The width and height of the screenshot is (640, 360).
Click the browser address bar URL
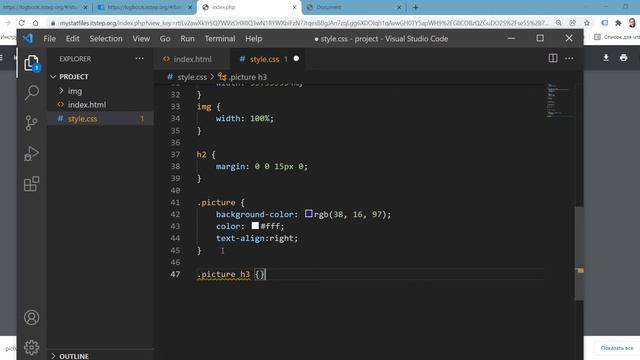[304, 23]
